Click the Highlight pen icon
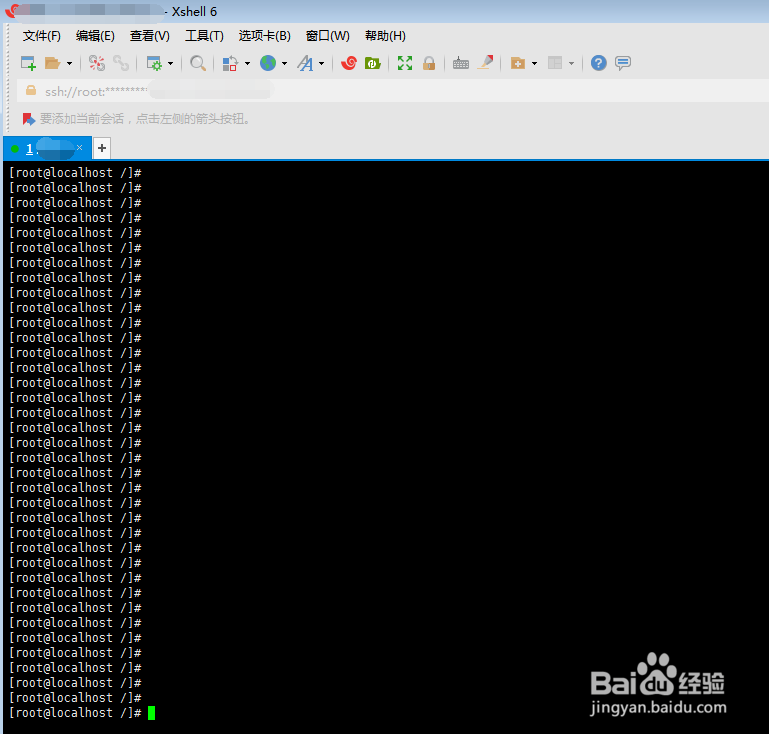 click(486, 62)
